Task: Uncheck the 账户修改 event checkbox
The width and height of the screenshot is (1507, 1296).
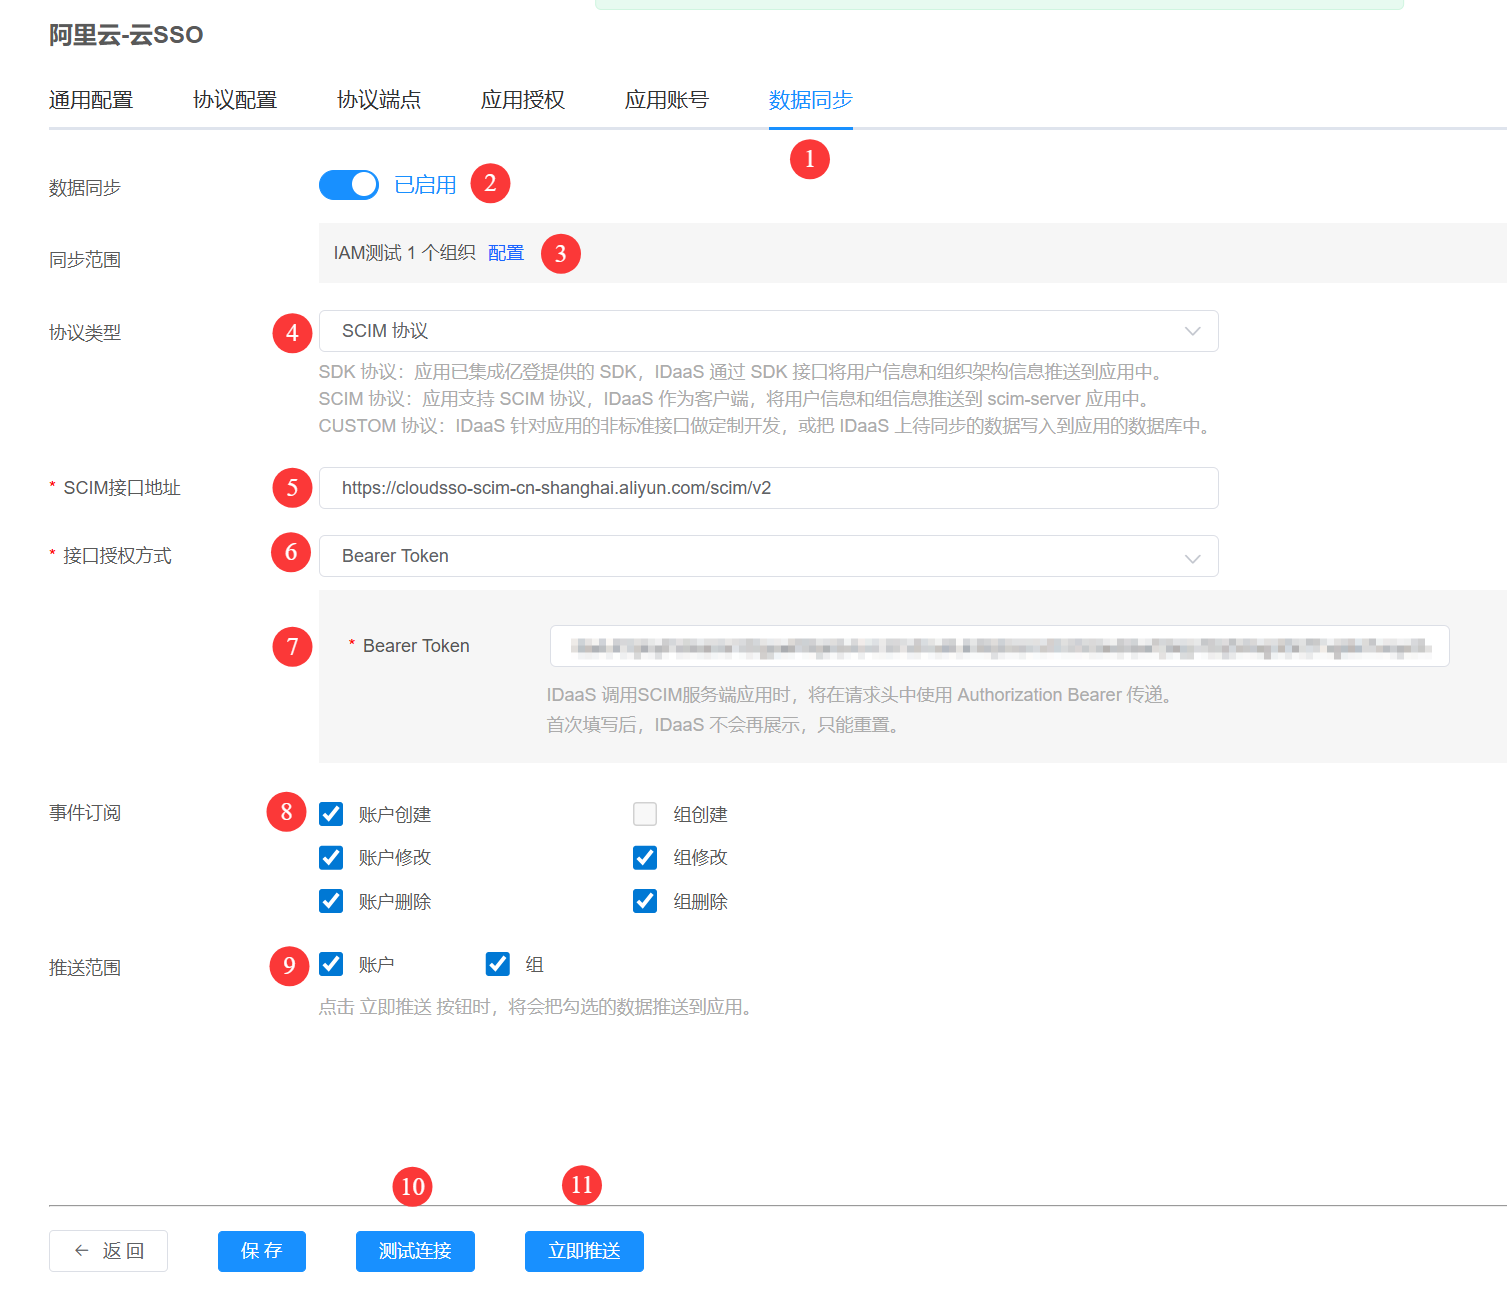Action: pos(331,858)
